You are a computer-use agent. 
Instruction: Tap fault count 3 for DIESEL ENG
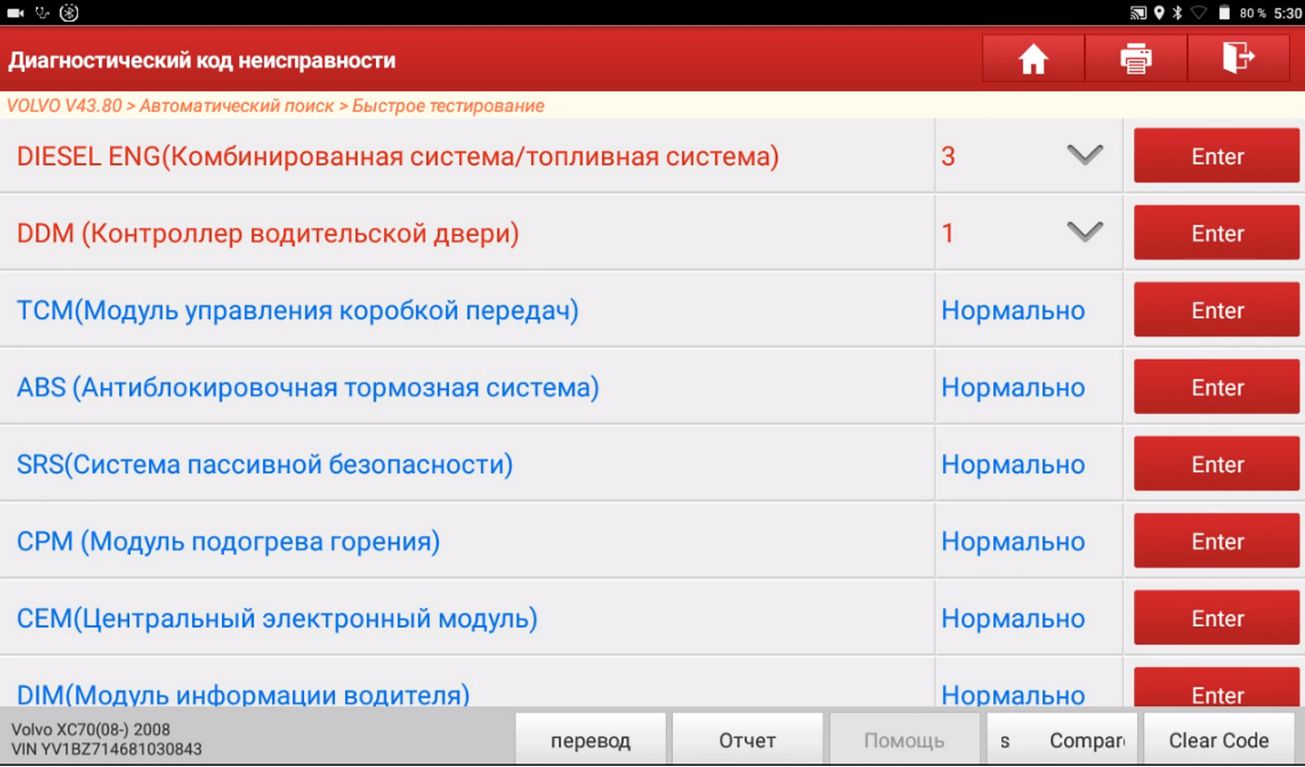click(948, 157)
